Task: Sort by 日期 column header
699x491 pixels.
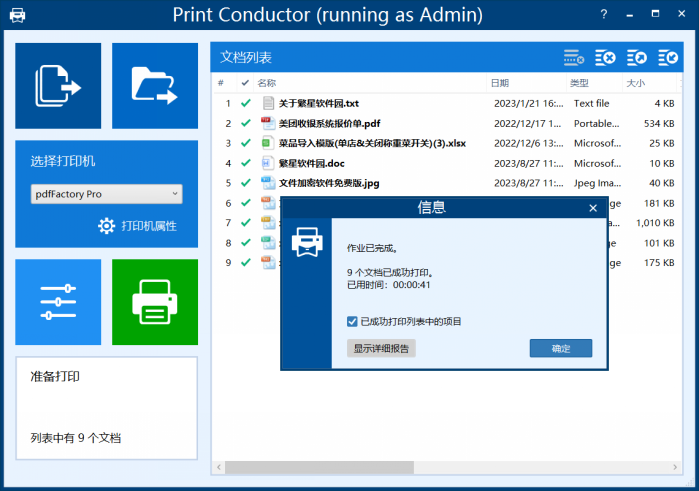Action: tap(526, 83)
